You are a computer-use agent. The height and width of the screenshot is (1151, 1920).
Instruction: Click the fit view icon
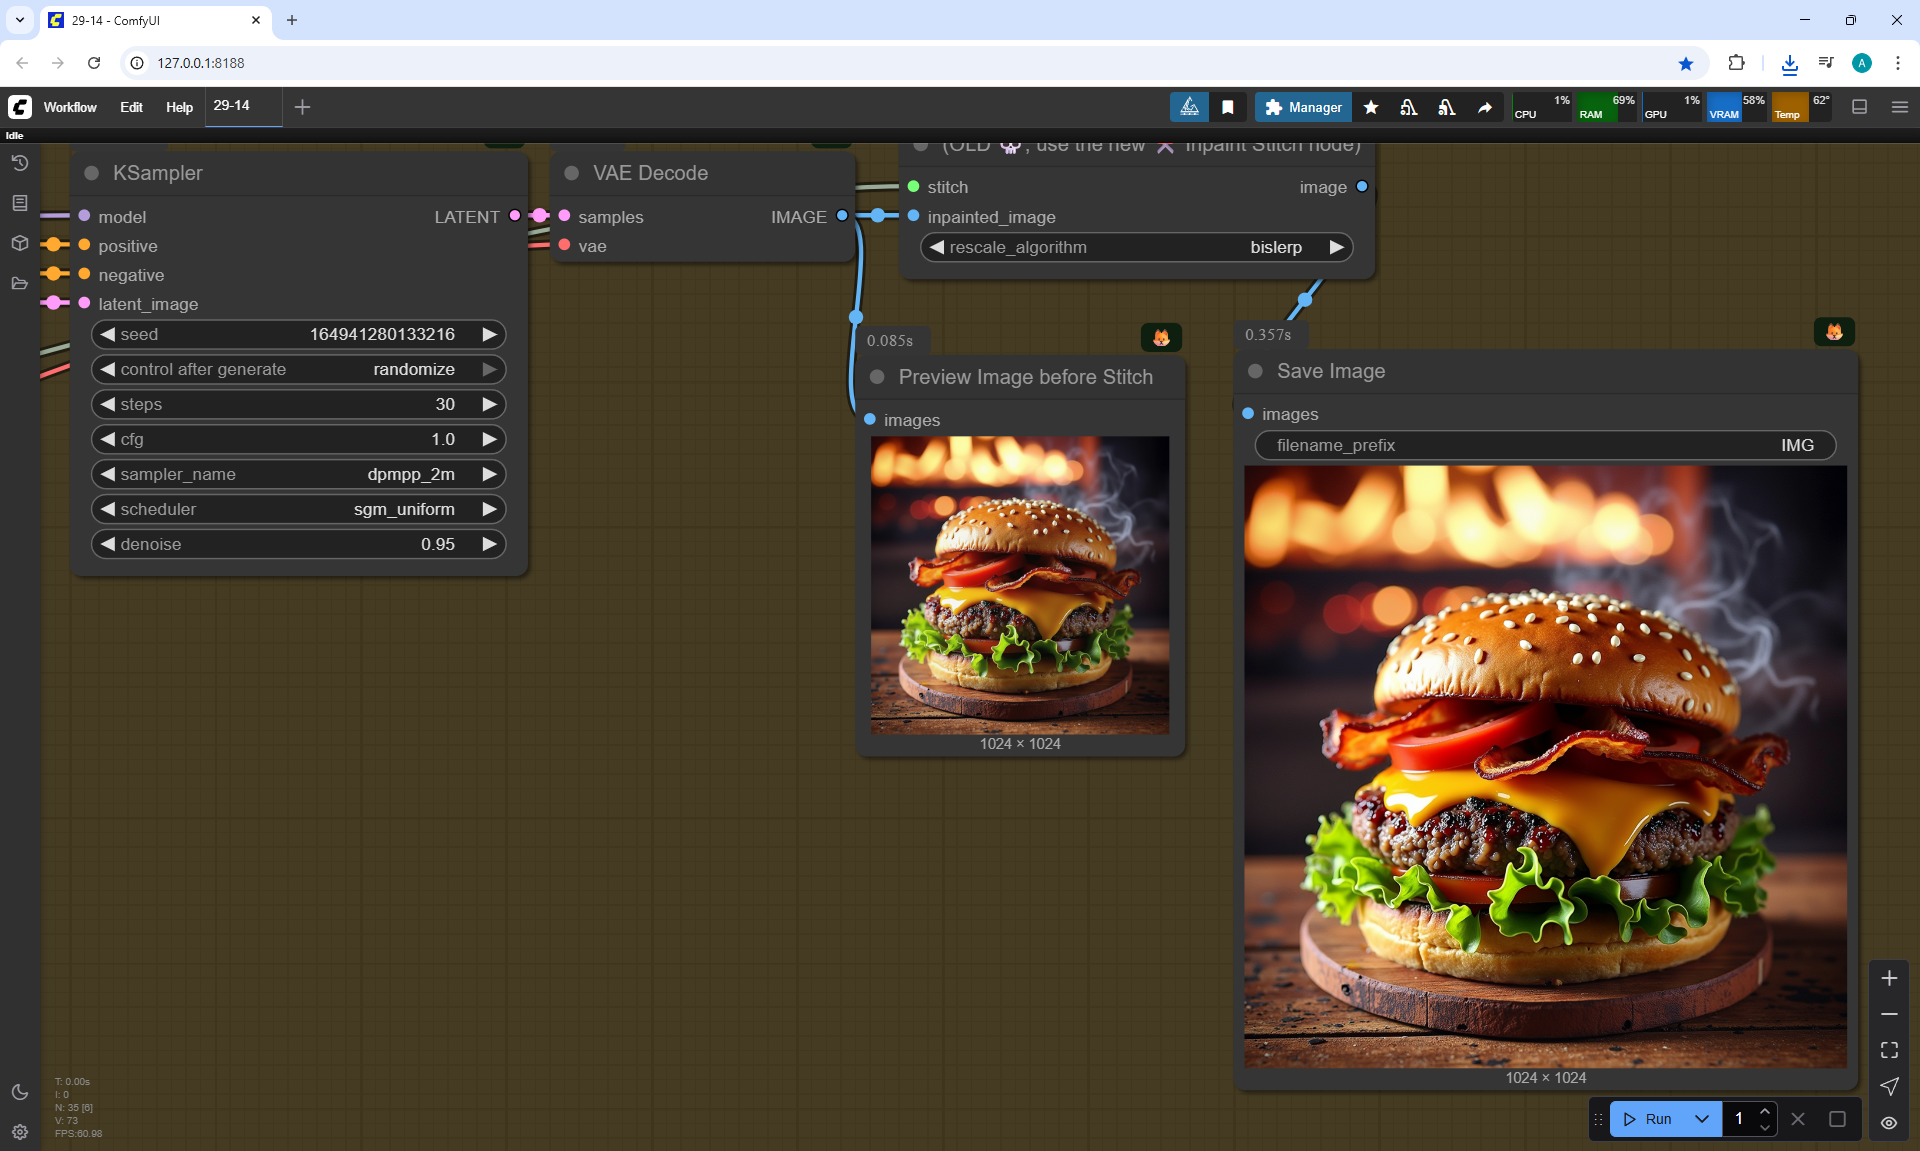tap(1889, 1050)
